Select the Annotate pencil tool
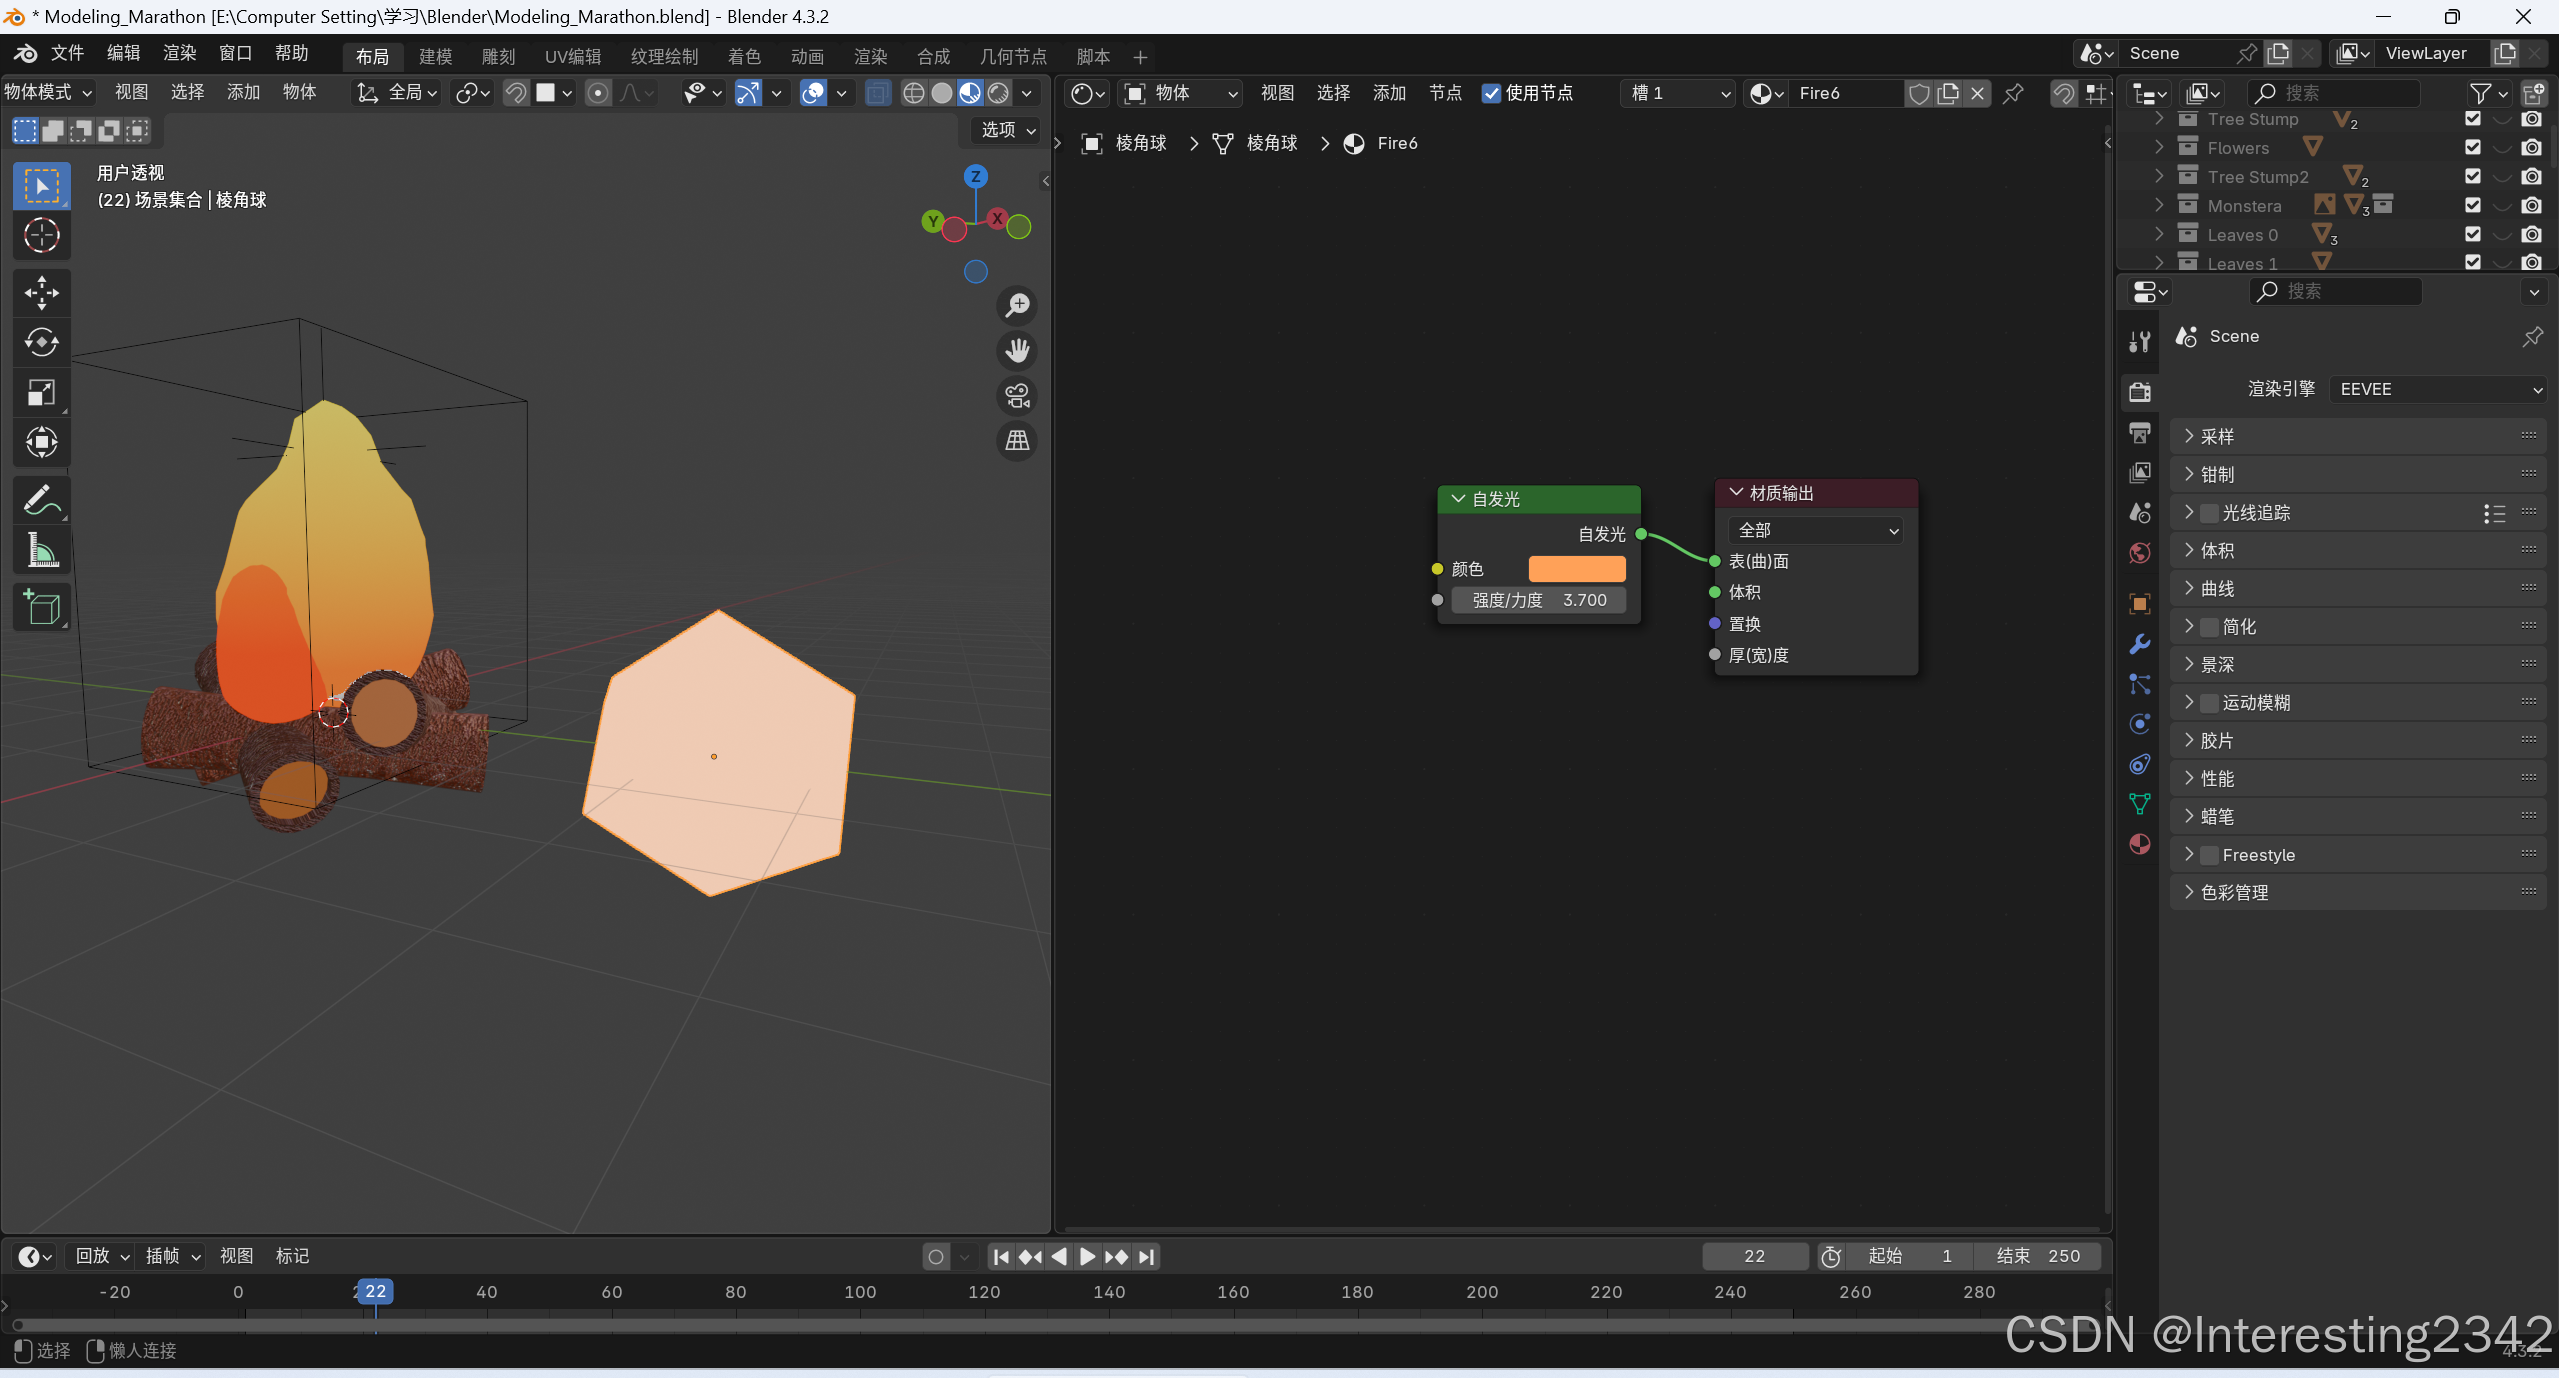 click(x=41, y=500)
